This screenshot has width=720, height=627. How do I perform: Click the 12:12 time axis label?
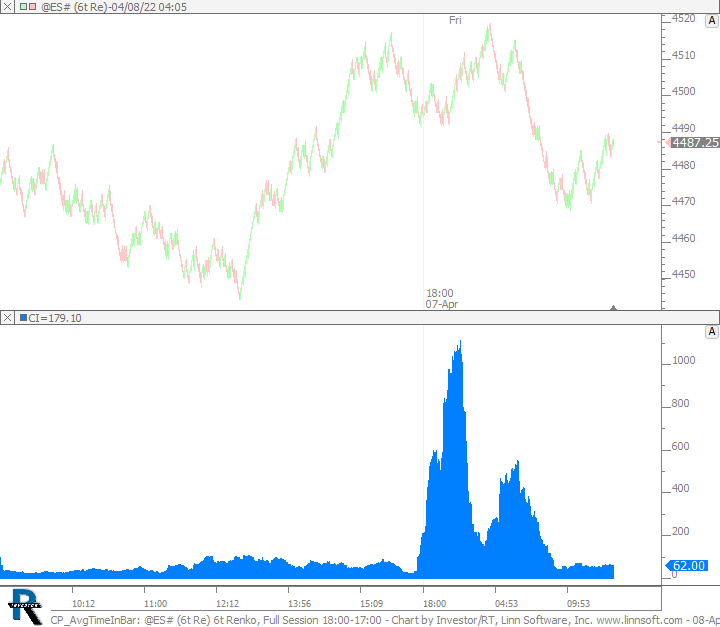click(x=228, y=603)
